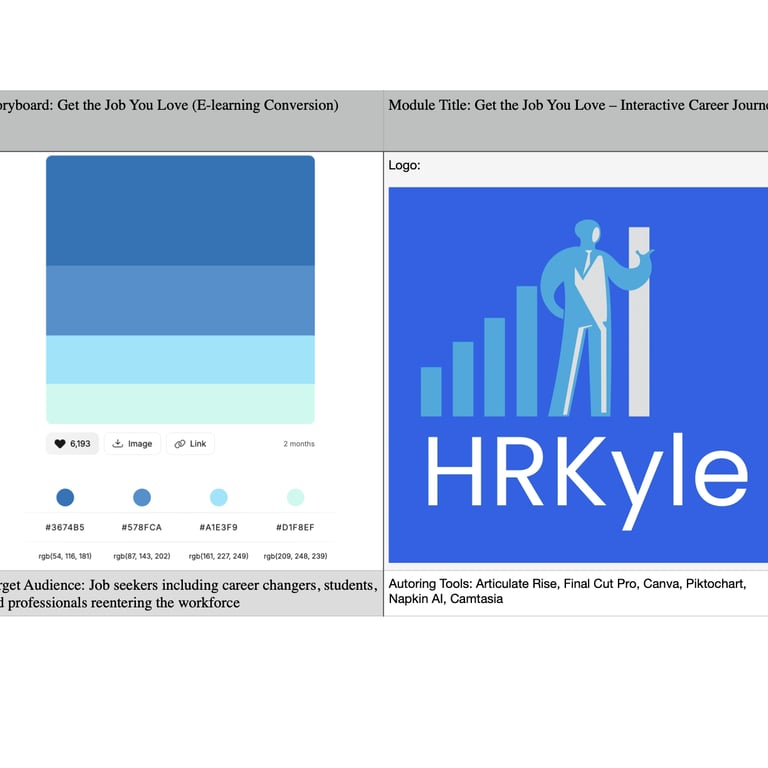Click the hex code text #3674B5
Viewport: 768px width, 768px height.
tap(65, 528)
